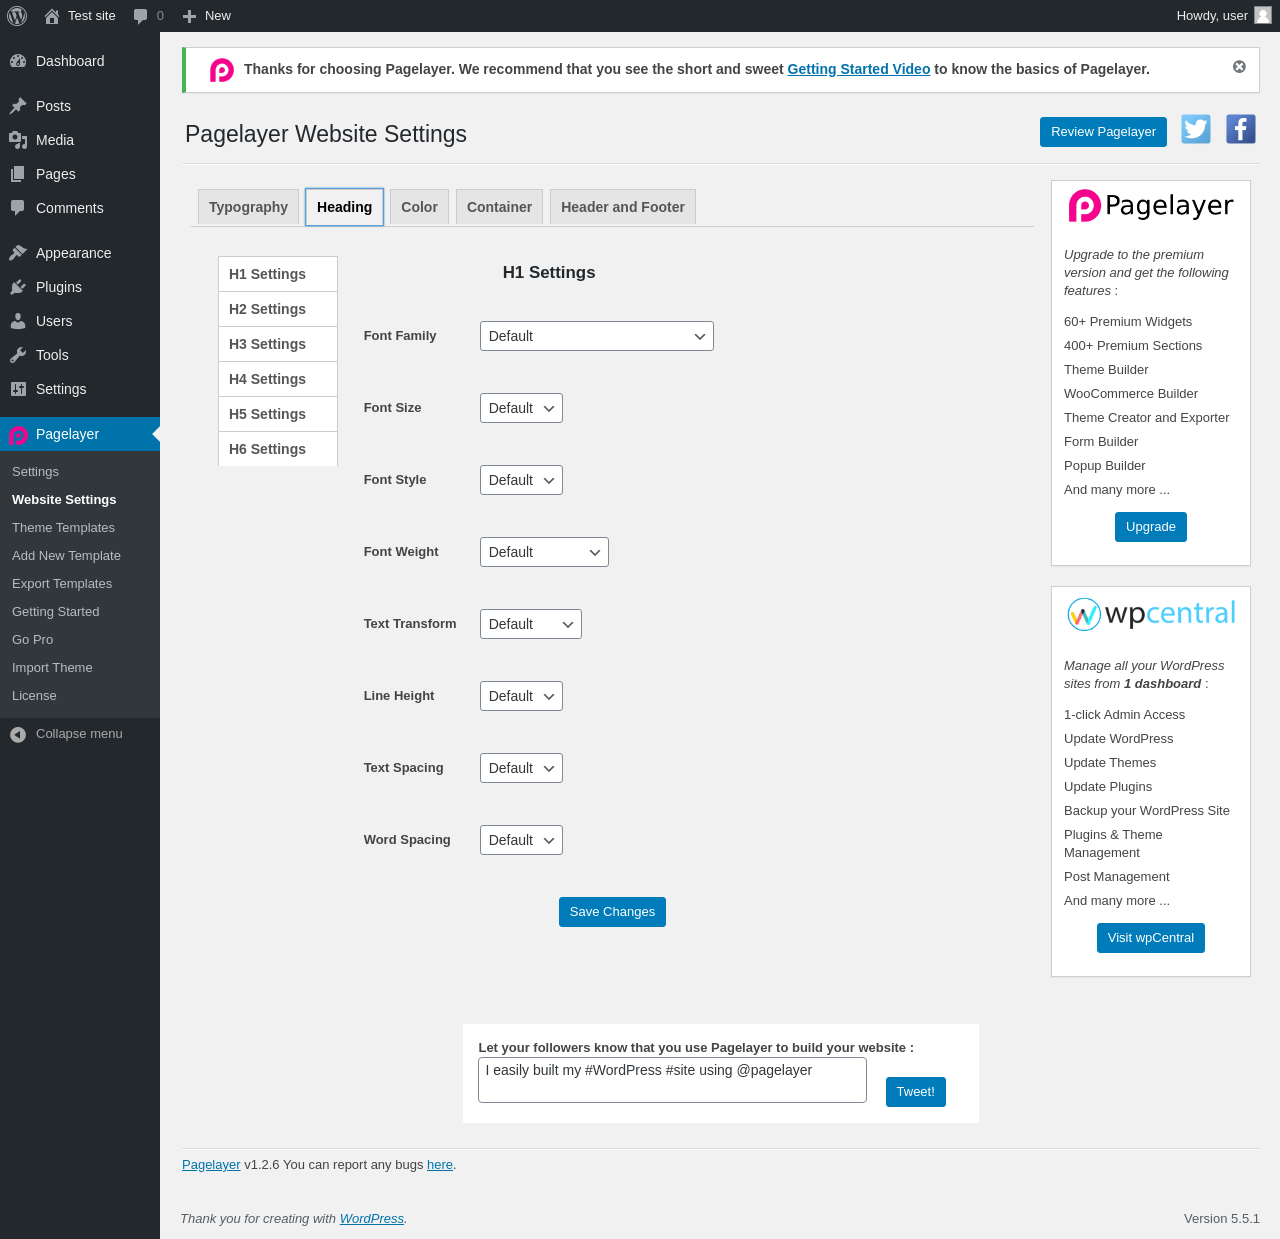Switch to the Container tab

pyautogui.click(x=499, y=207)
